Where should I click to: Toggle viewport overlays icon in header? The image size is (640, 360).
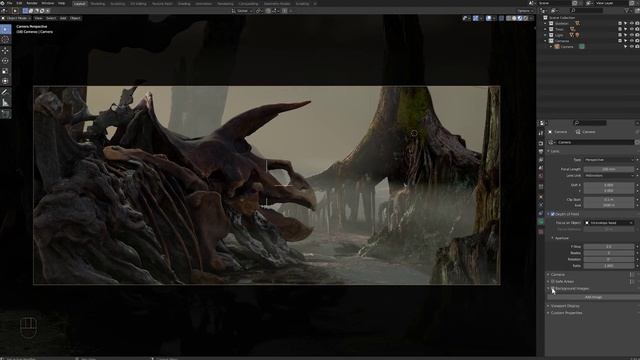[x=489, y=18]
